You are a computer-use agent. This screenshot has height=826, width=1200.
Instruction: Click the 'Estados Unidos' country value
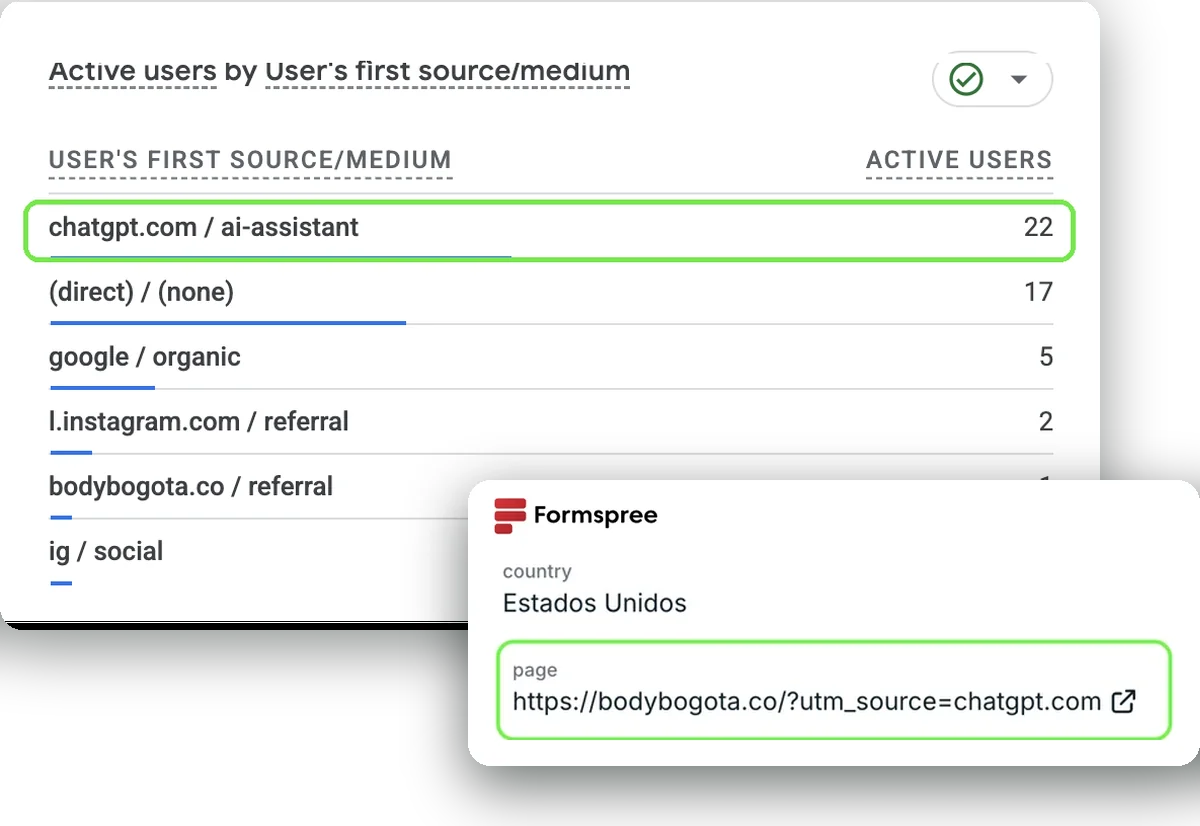pyautogui.click(x=595, y=604)
